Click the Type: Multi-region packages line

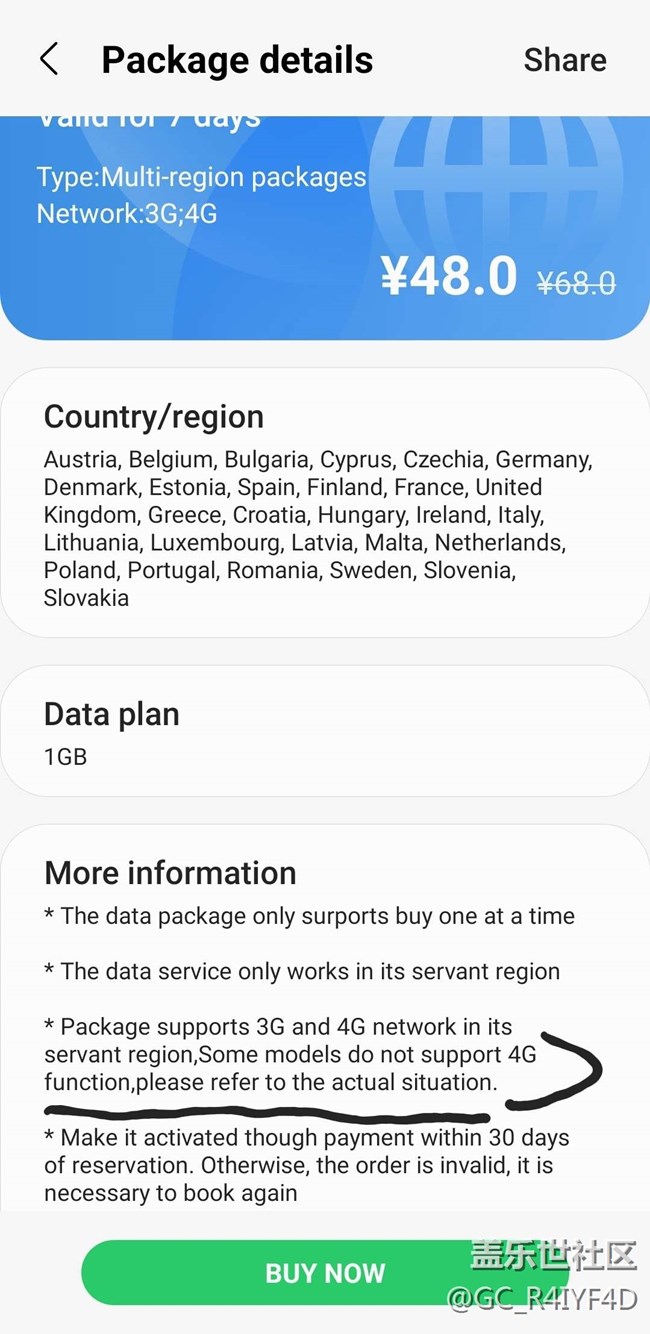tap(201, 178)
